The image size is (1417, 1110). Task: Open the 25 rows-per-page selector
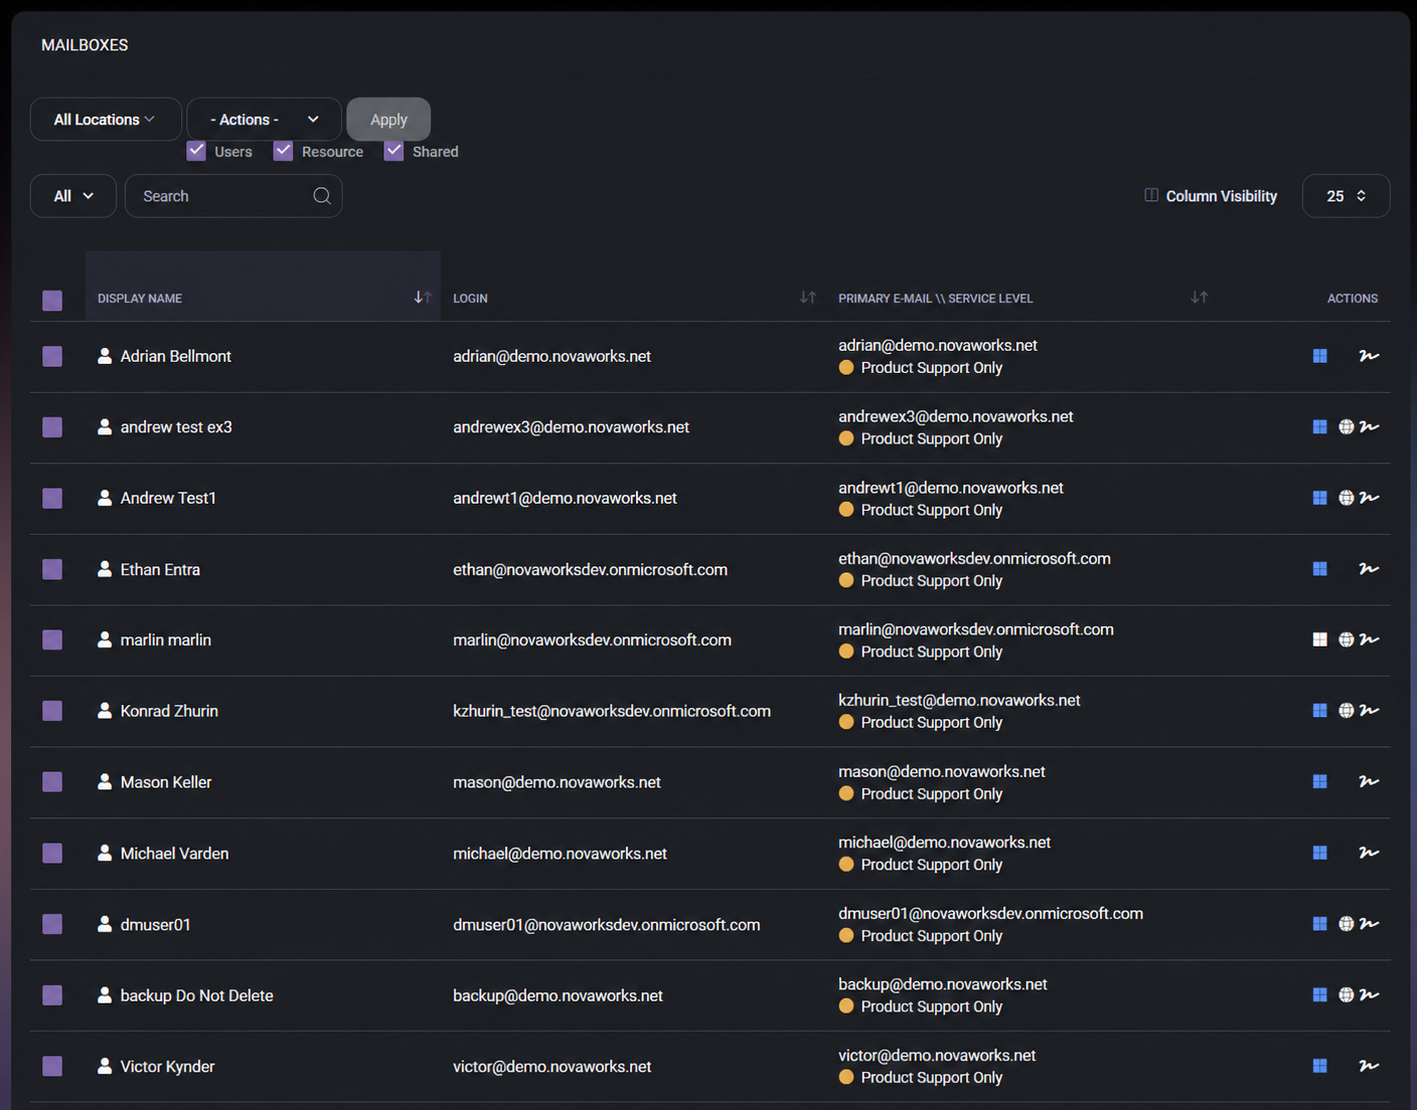(1346, 196)
